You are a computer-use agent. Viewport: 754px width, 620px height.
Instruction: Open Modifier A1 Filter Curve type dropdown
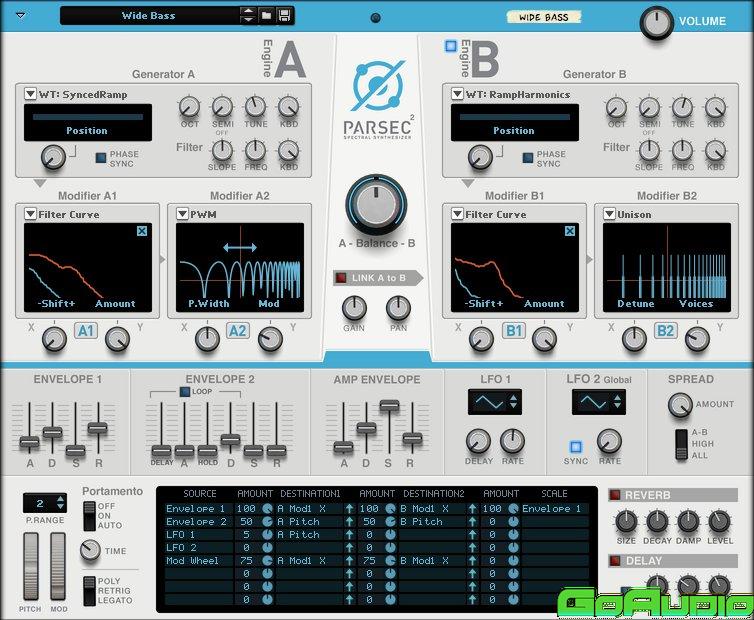click(30, 214)
